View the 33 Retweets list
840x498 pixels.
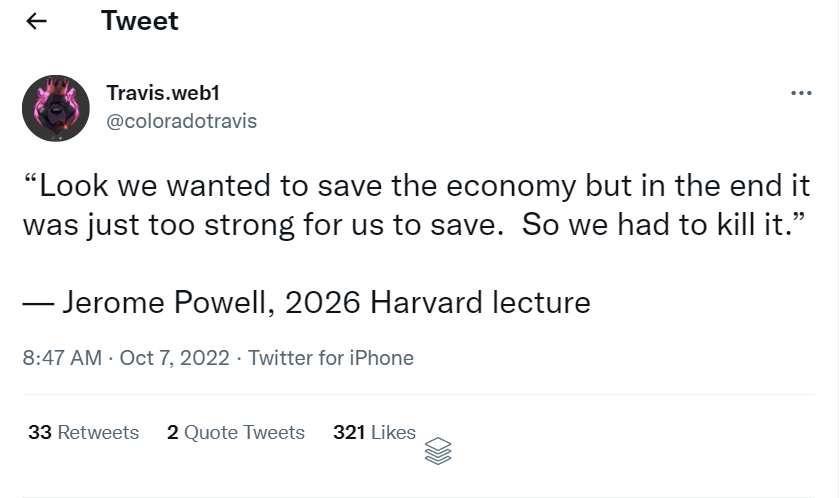[x=84, y=432]
